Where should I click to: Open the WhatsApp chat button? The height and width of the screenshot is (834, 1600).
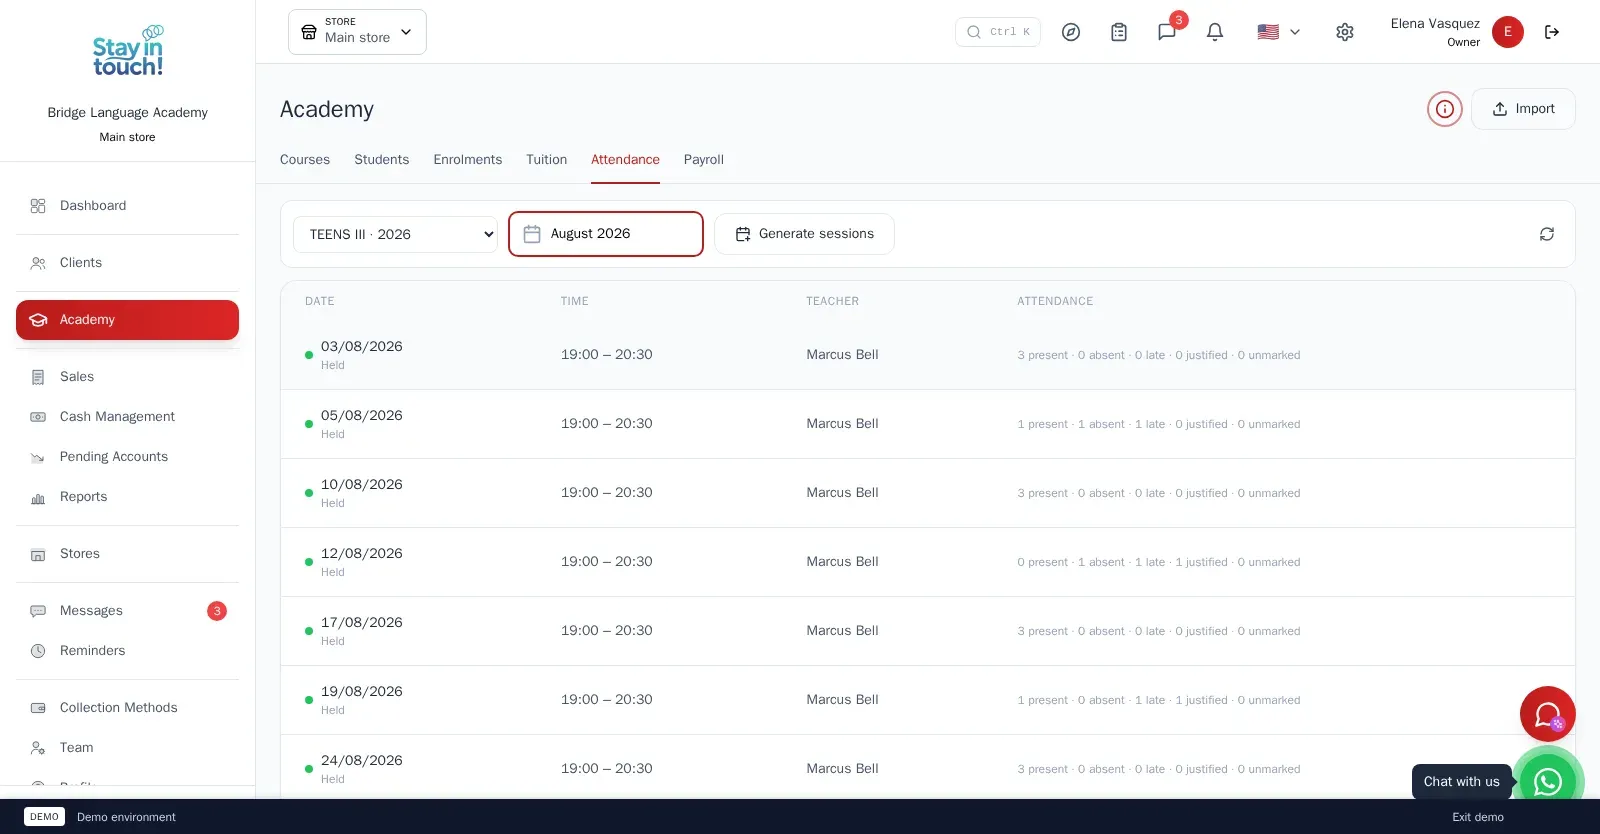[1548, 781]
